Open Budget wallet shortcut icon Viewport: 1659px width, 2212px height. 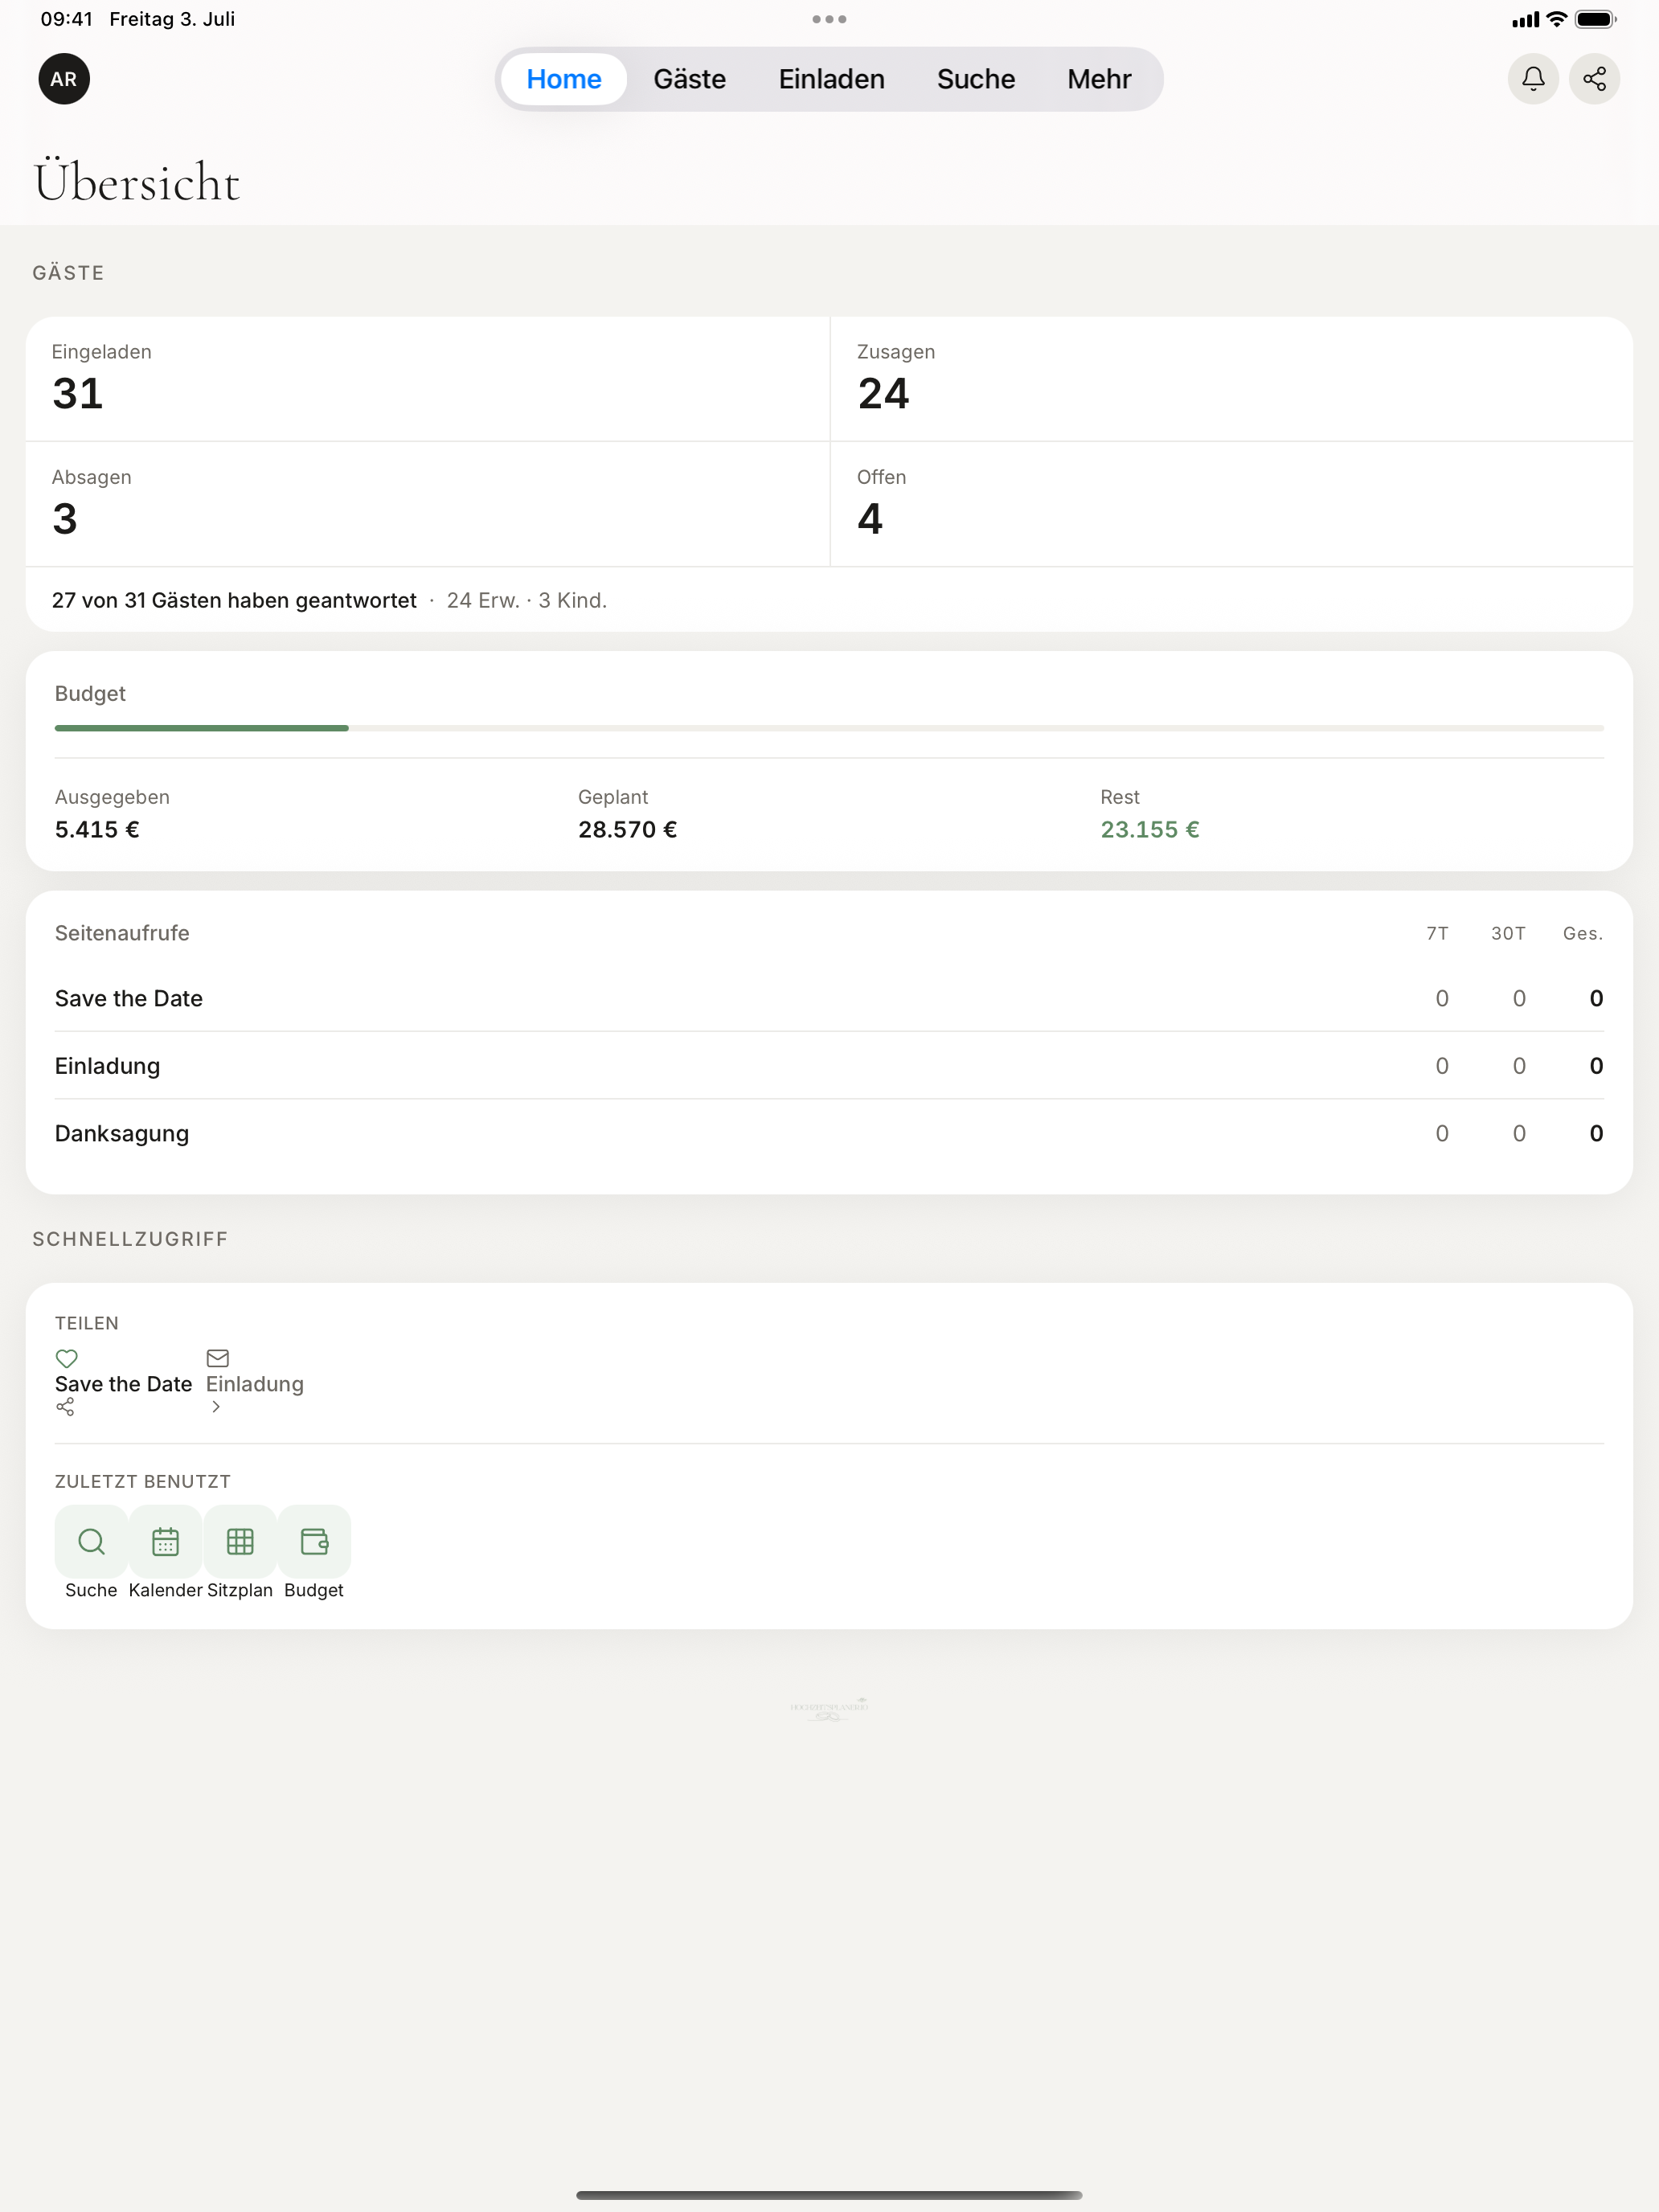click(314, 1541)
